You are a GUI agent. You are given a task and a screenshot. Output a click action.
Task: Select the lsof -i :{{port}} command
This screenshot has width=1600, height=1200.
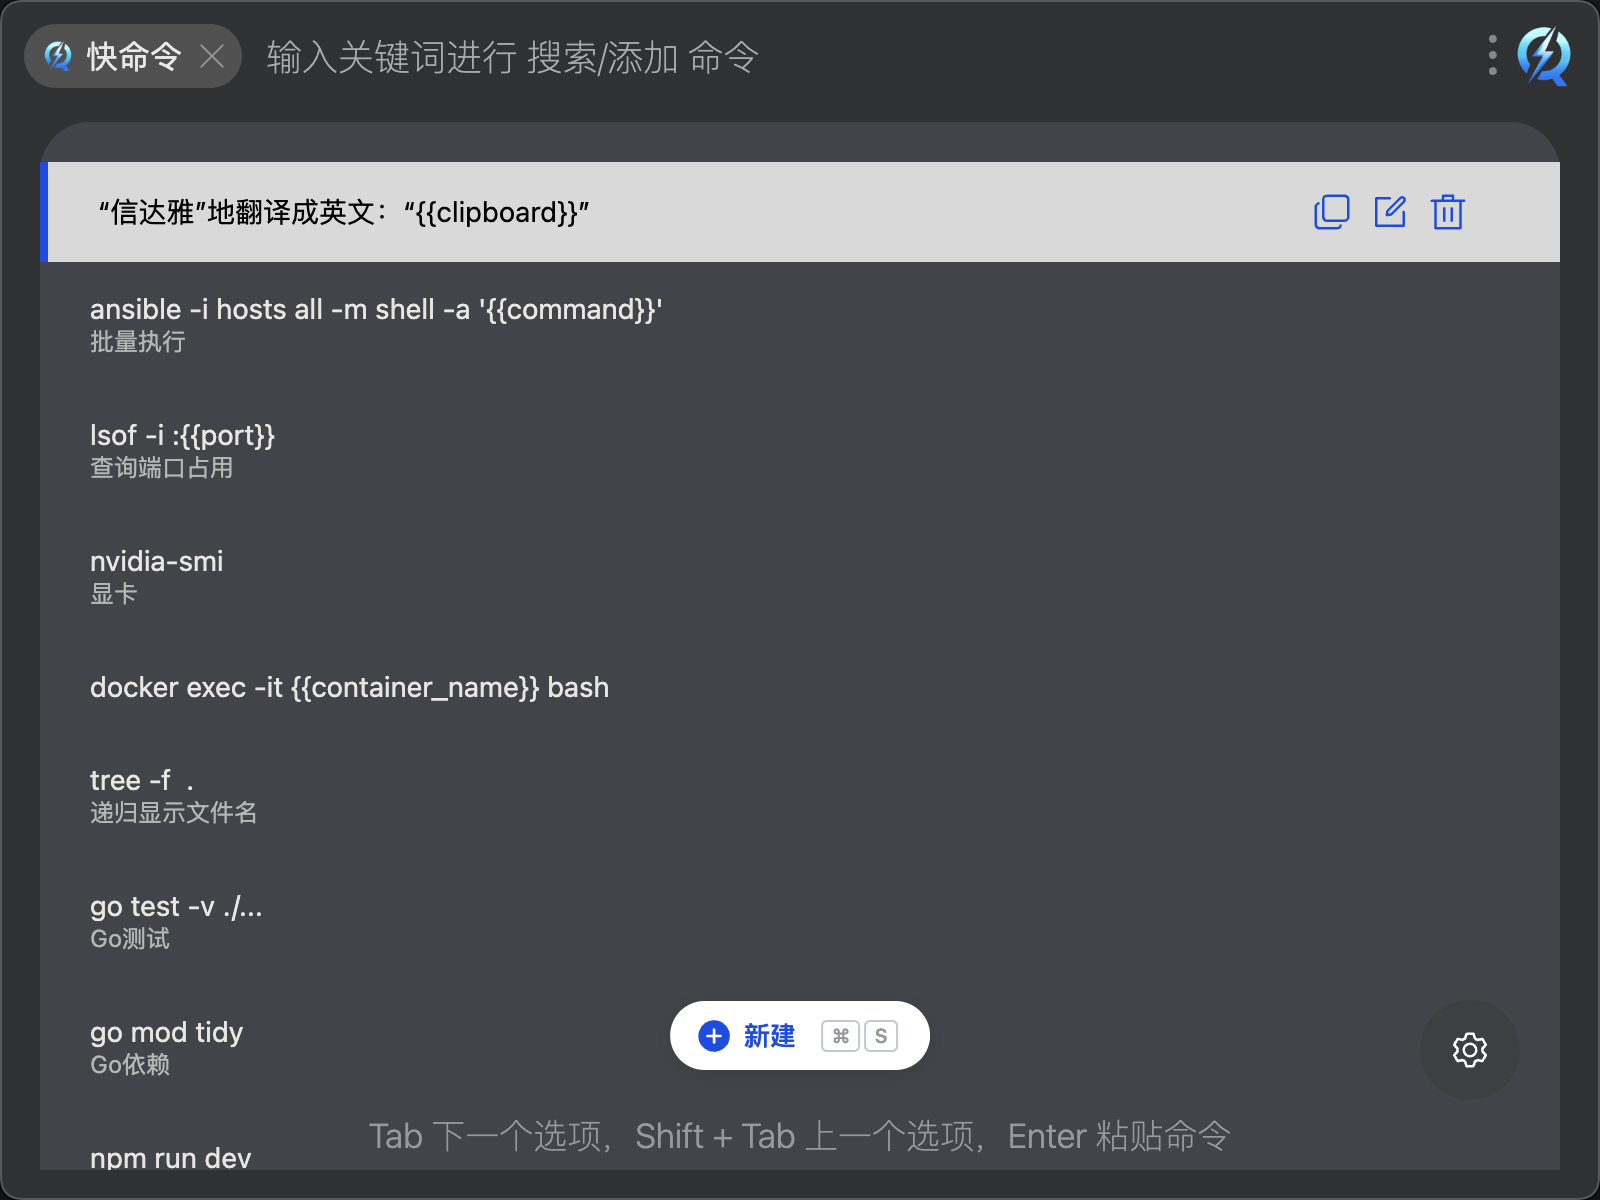tap(800, 451)
